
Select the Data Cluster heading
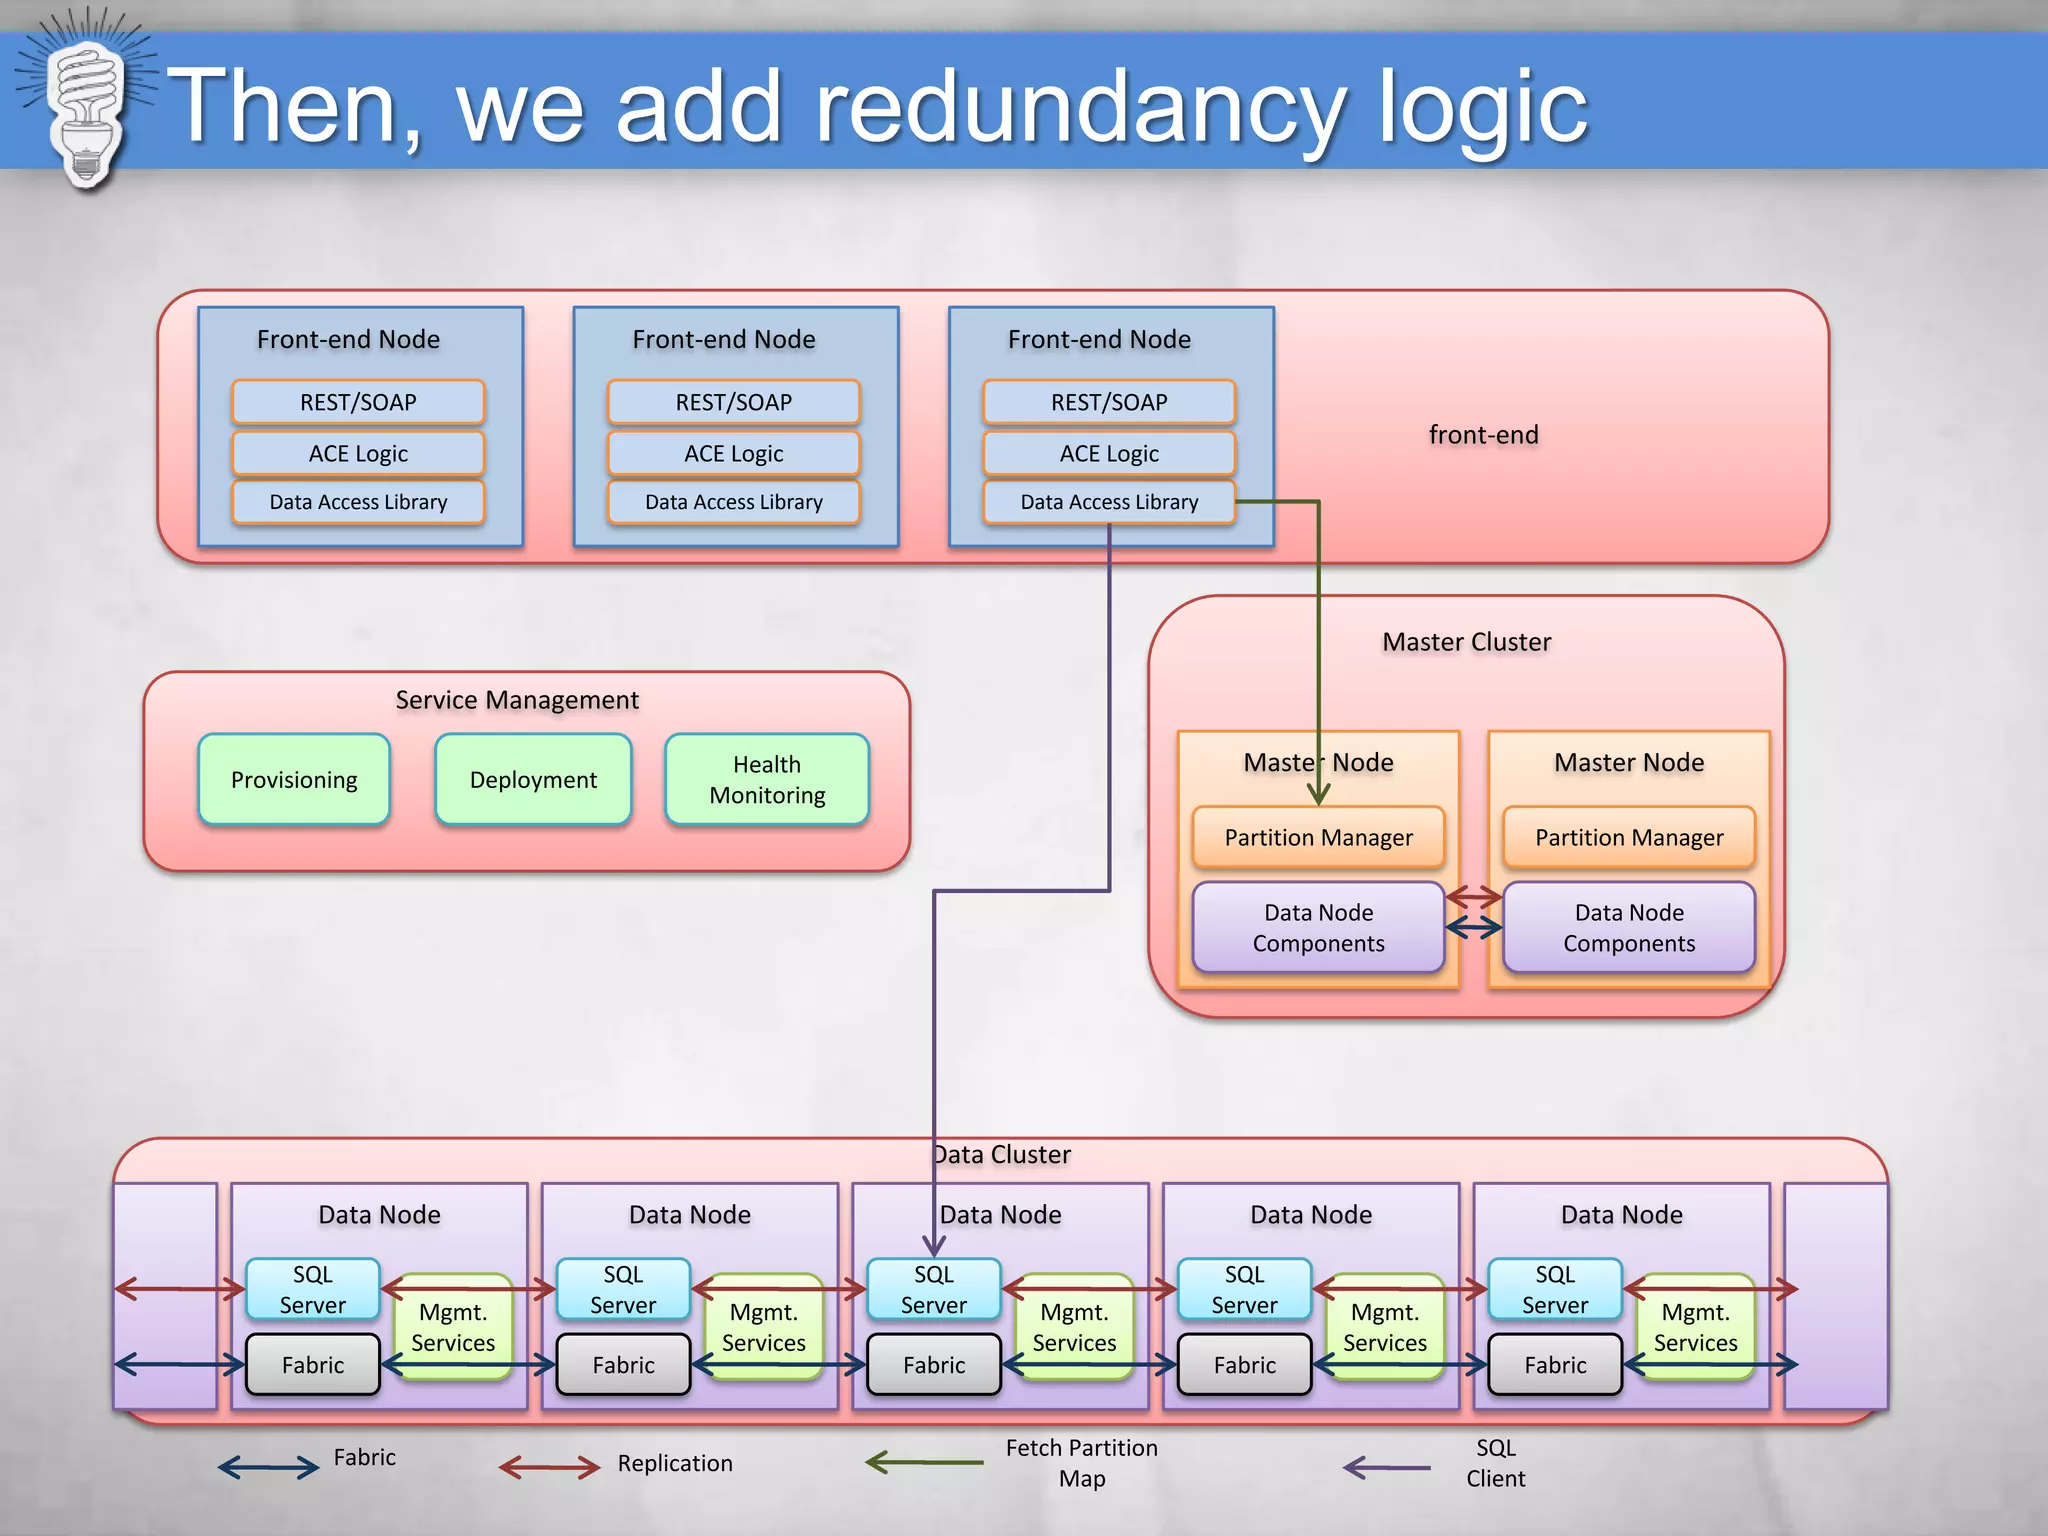(x=1002, y=1154)
